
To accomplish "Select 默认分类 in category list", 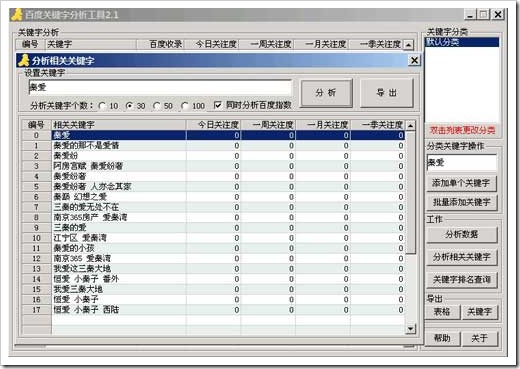I will tap(462, 42).
